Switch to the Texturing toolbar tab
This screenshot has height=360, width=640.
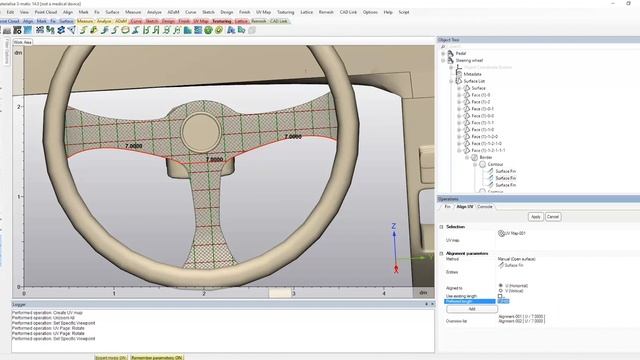click(x=222, y=21)
